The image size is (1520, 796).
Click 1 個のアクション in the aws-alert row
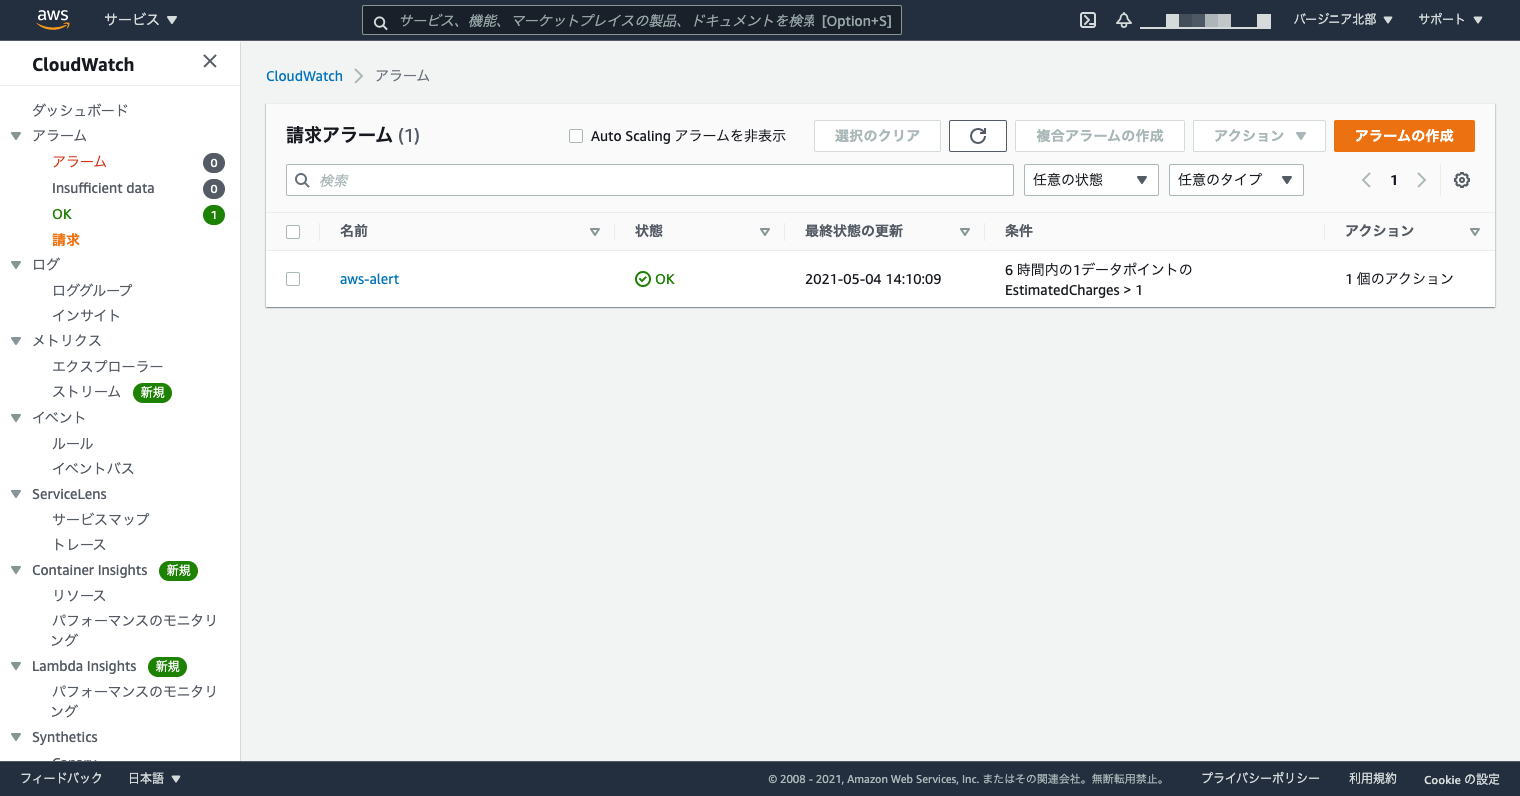(1399, 279)
